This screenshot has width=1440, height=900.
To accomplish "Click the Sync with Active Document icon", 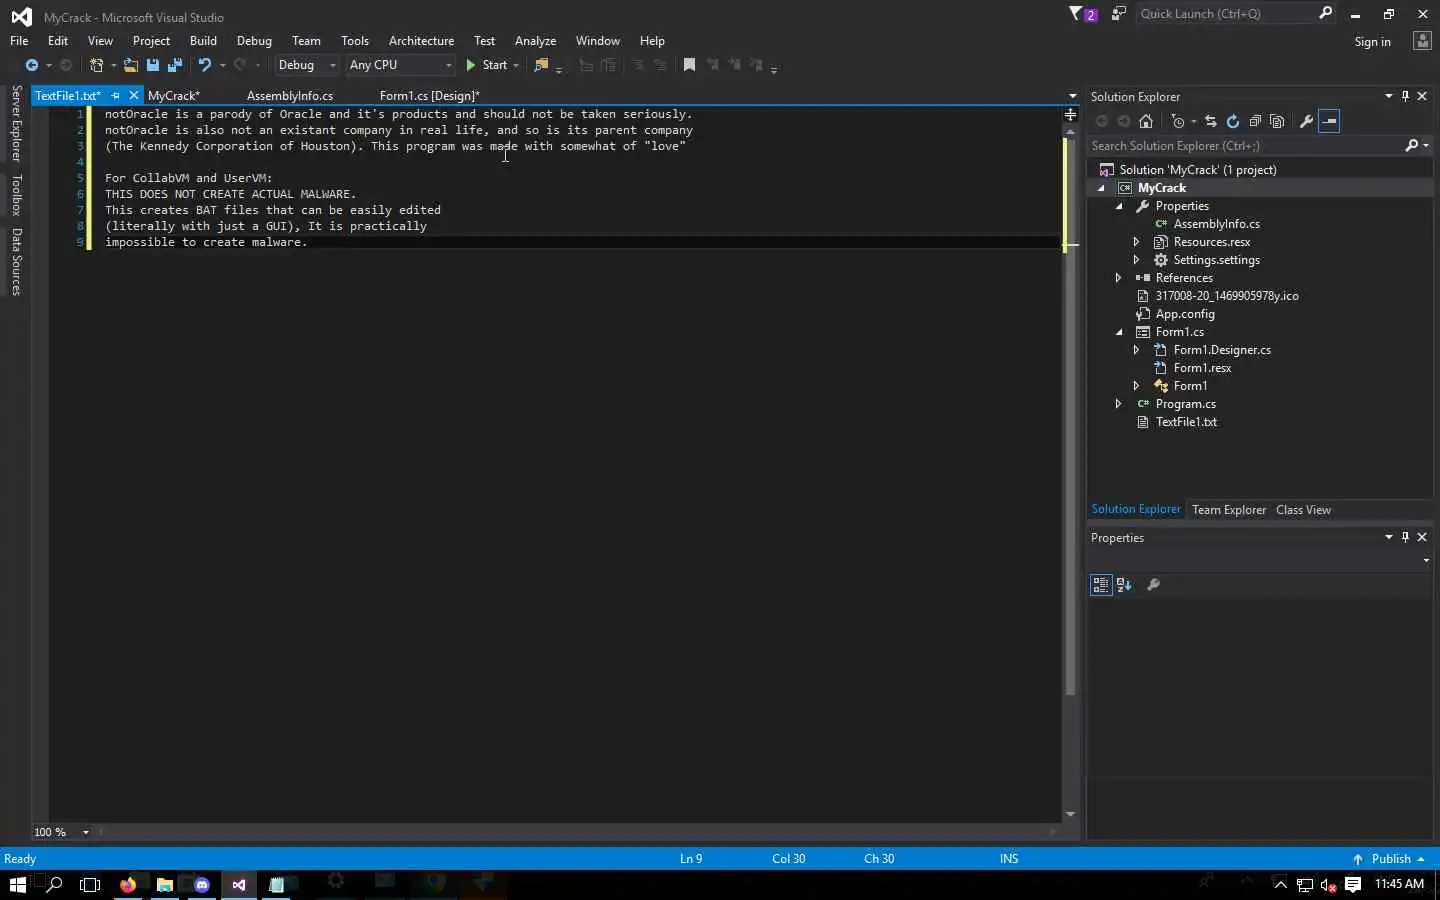I will 1211,121.
